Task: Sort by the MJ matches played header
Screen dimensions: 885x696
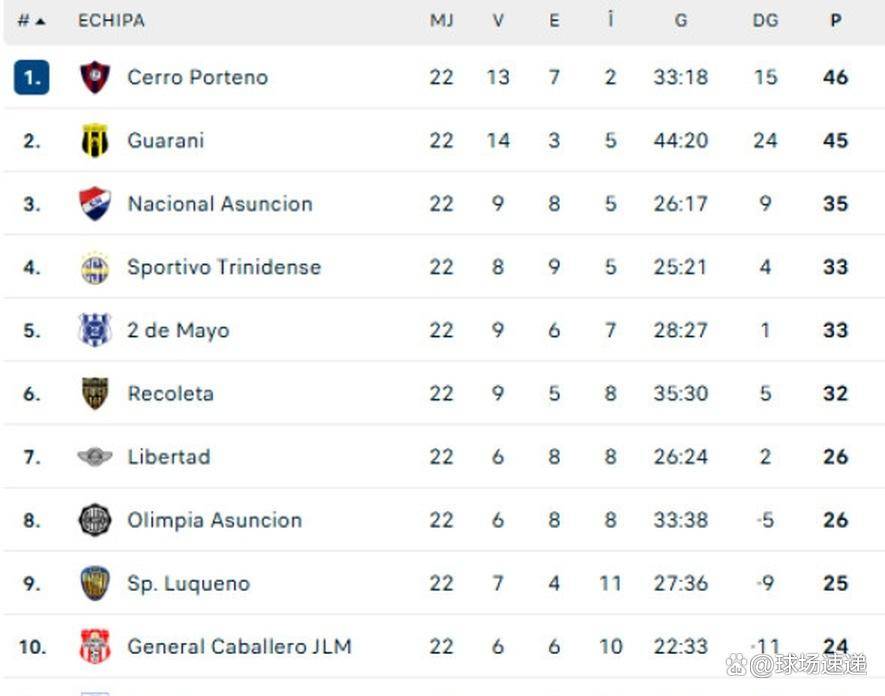Action: point(441,20)
